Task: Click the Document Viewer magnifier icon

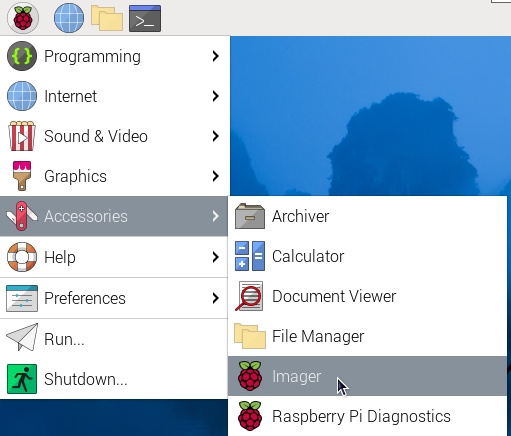Action: click(249, 296)
